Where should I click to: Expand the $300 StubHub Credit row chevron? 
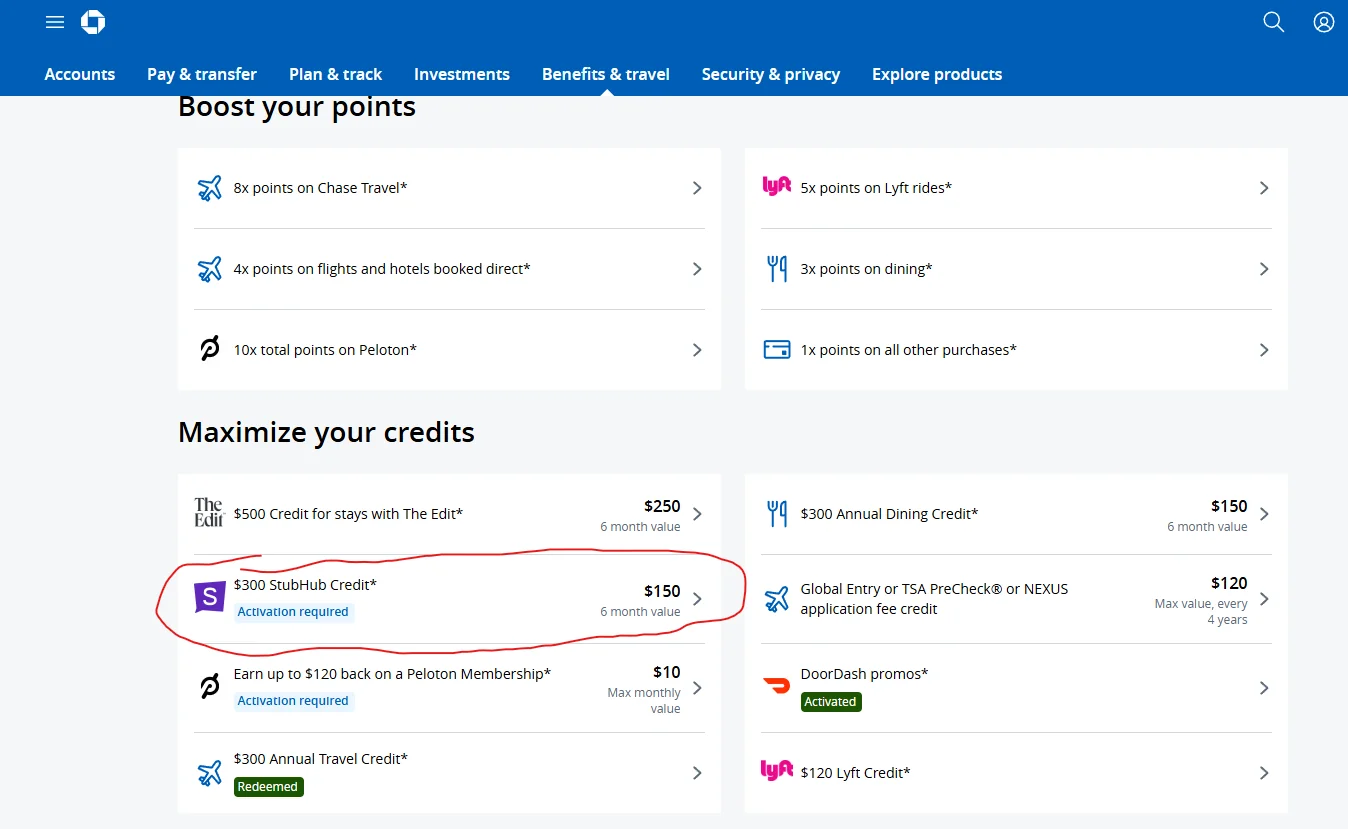[697, 598]
